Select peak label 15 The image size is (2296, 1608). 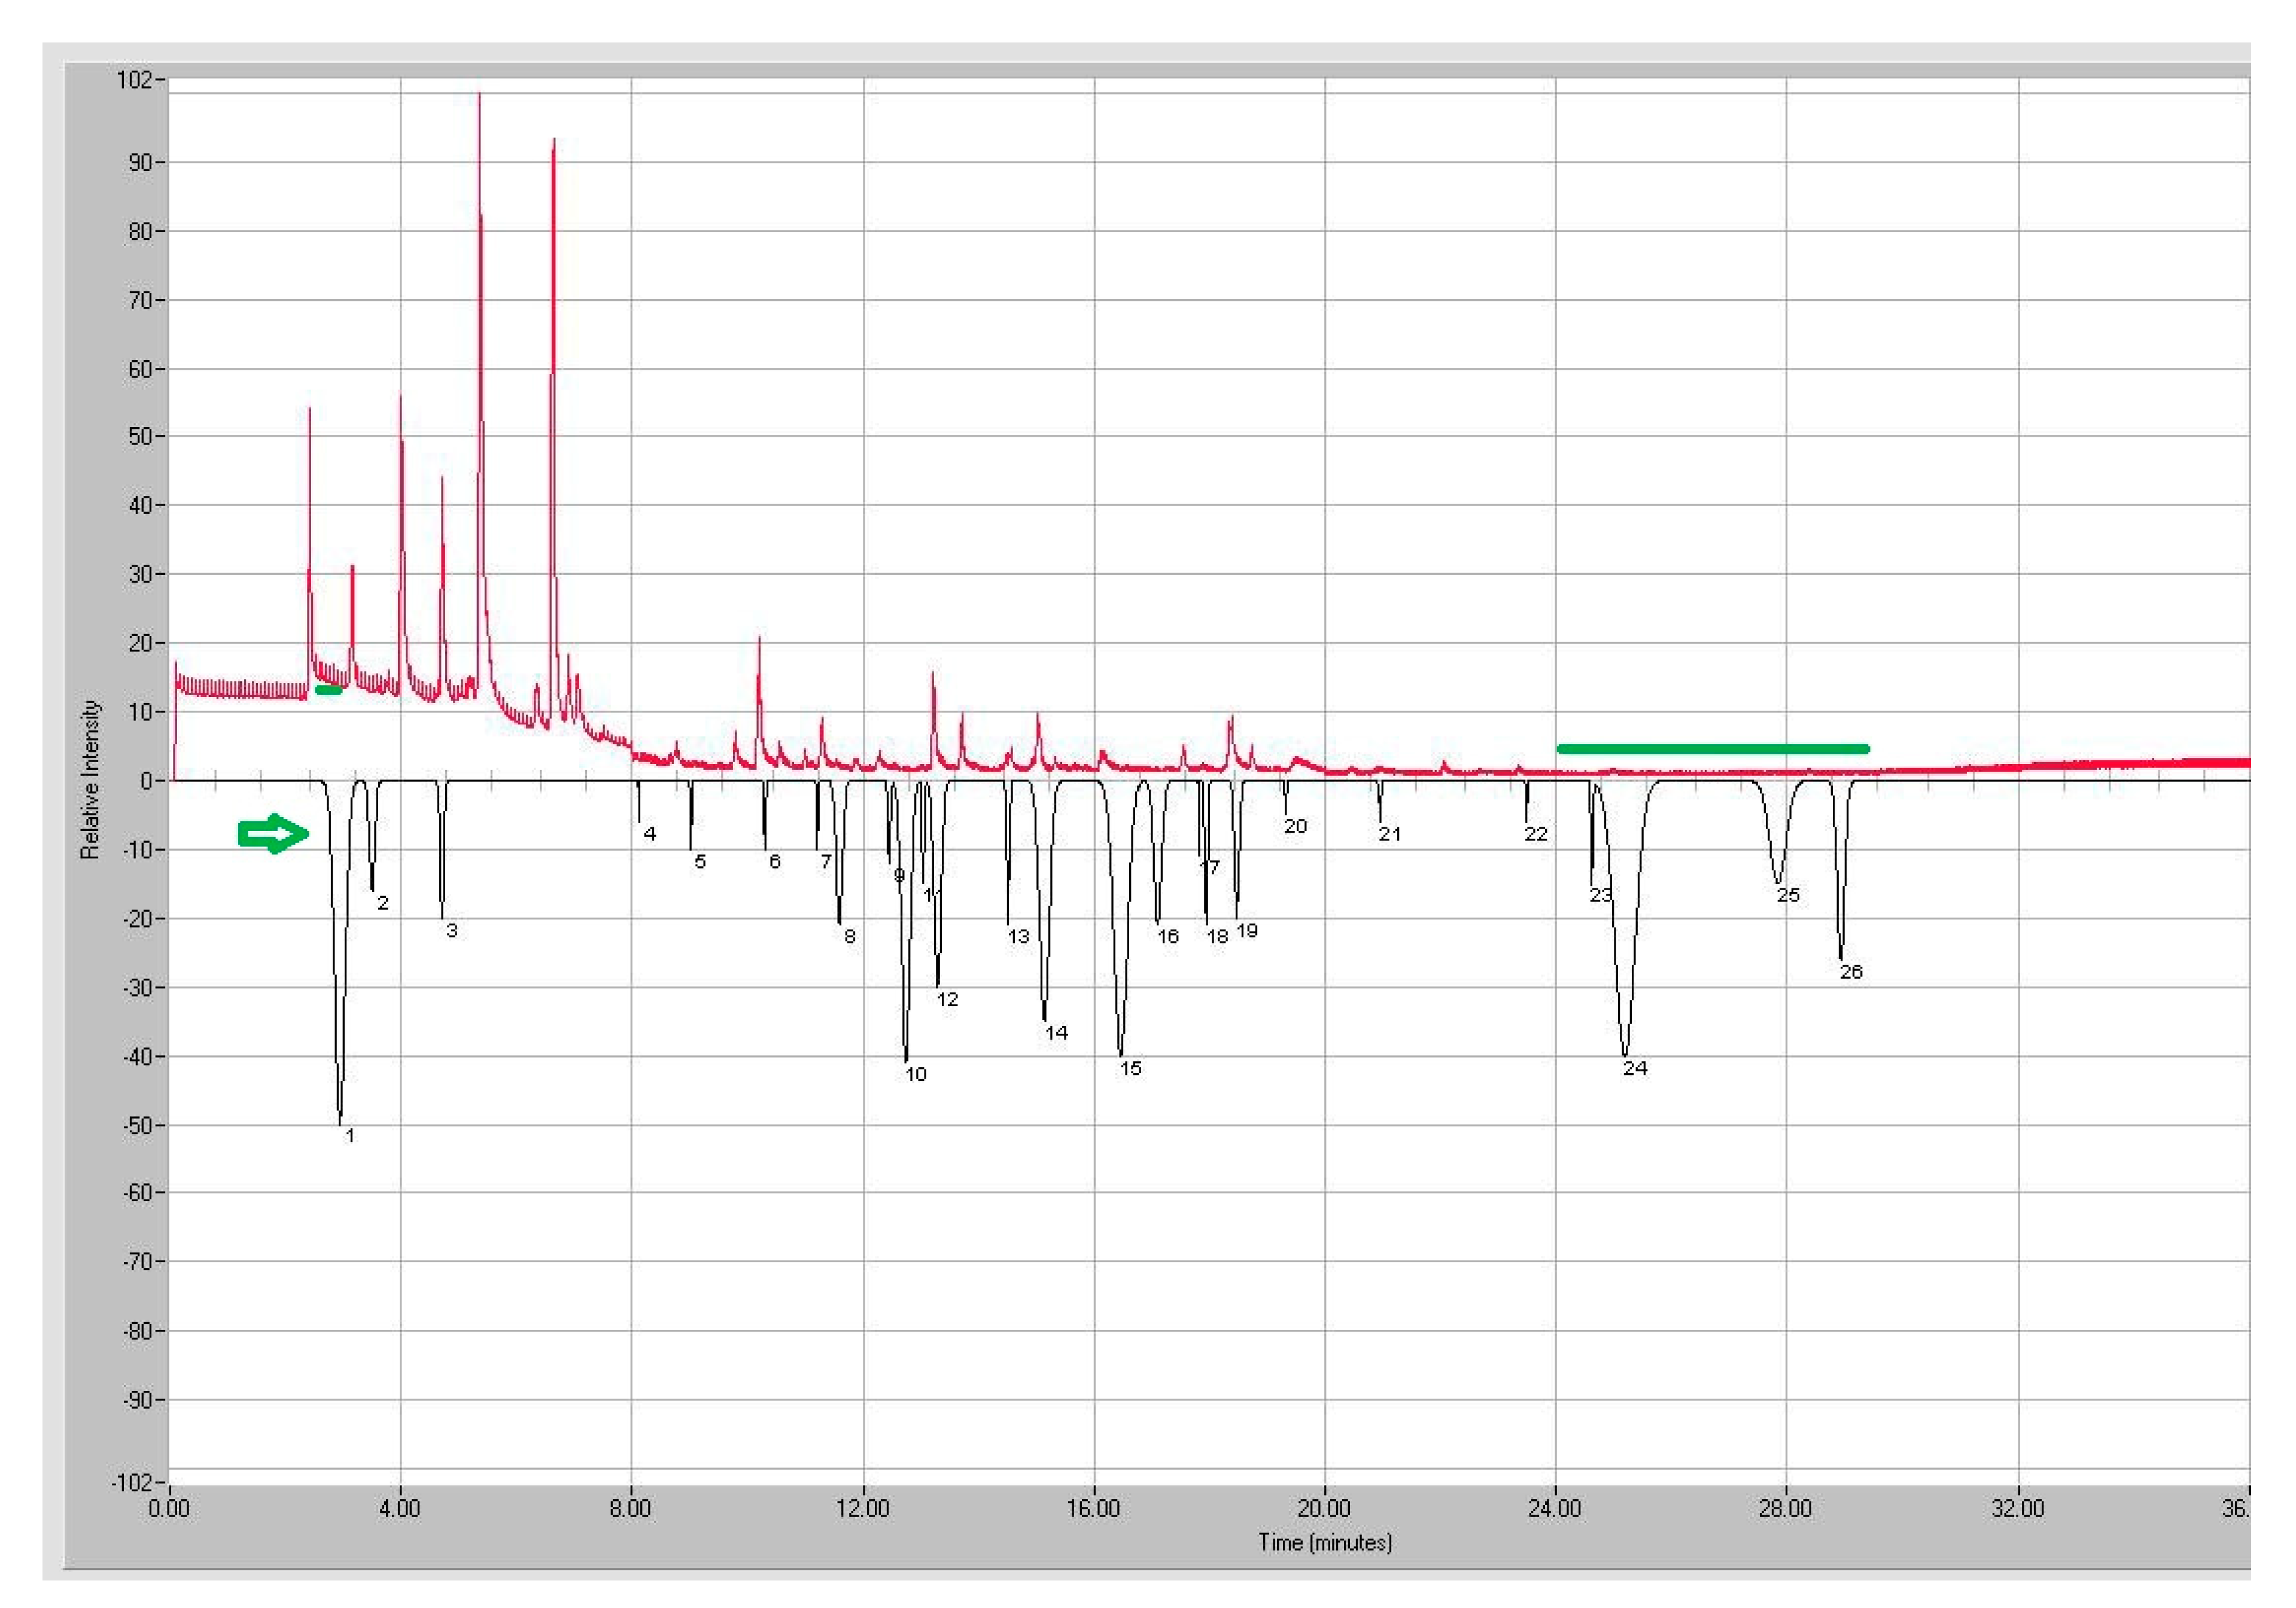[x=1130, y=1068]
